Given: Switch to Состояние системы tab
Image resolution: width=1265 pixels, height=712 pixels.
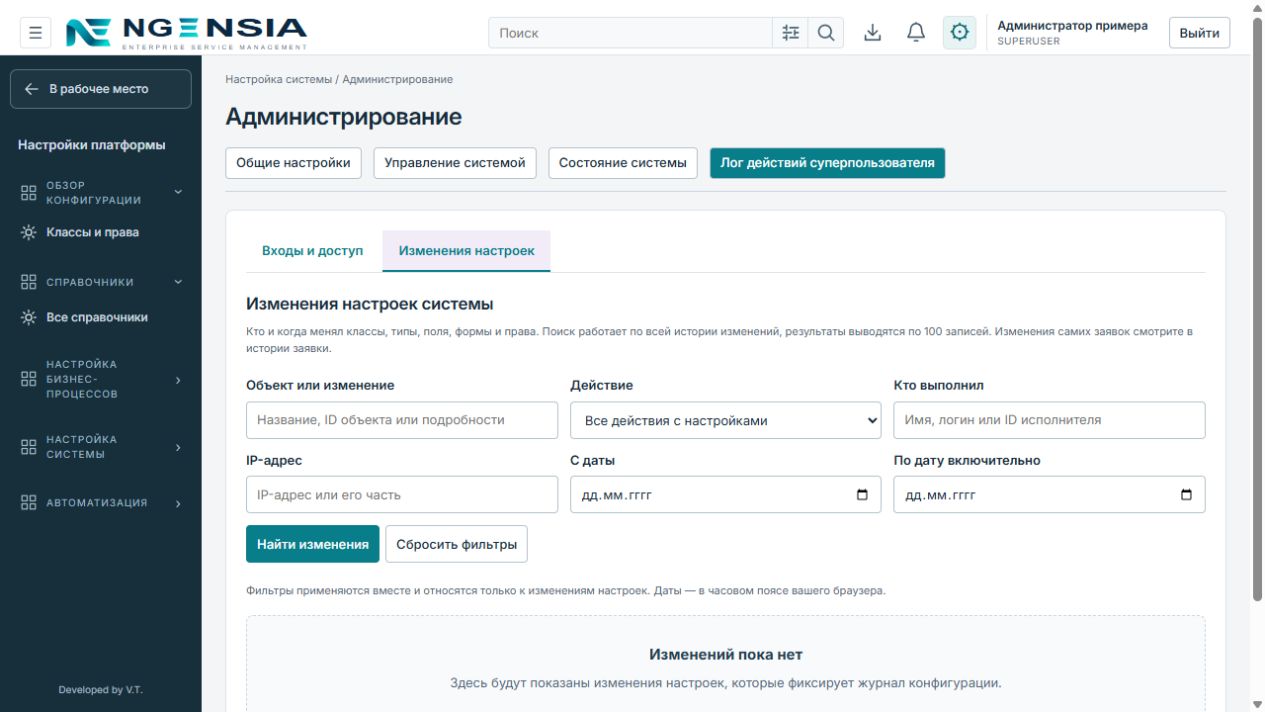Looking at the screenshot, I should pos(622,163).
